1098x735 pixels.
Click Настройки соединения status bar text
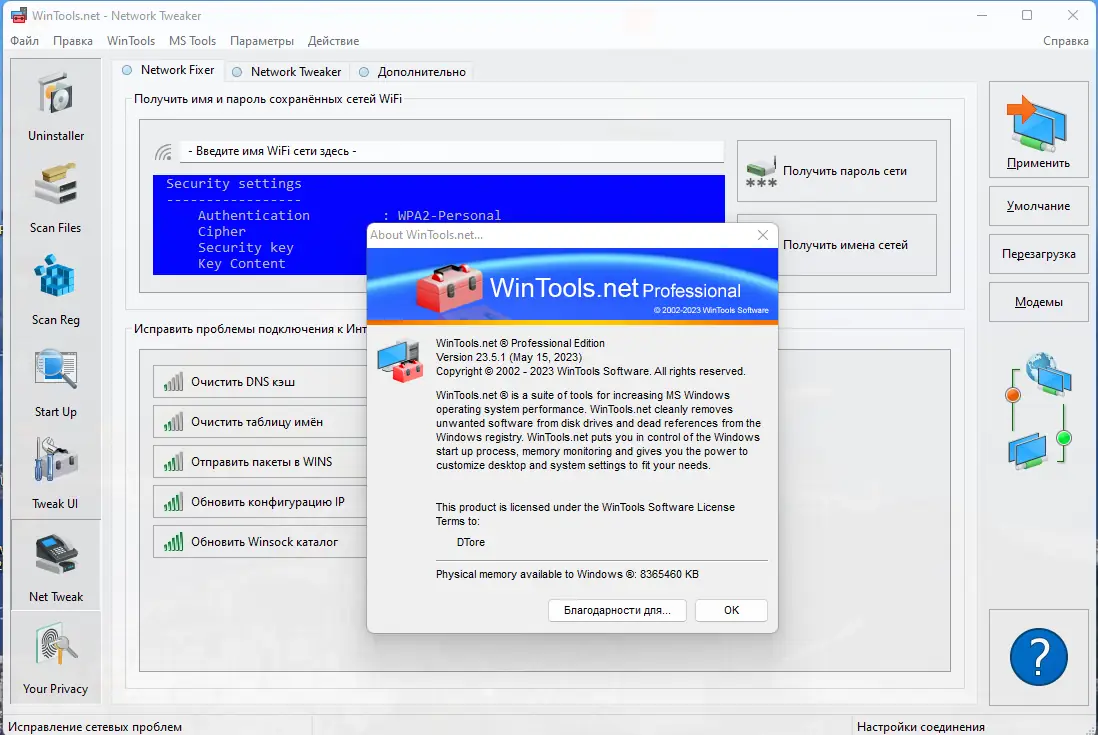click(920, 727)
